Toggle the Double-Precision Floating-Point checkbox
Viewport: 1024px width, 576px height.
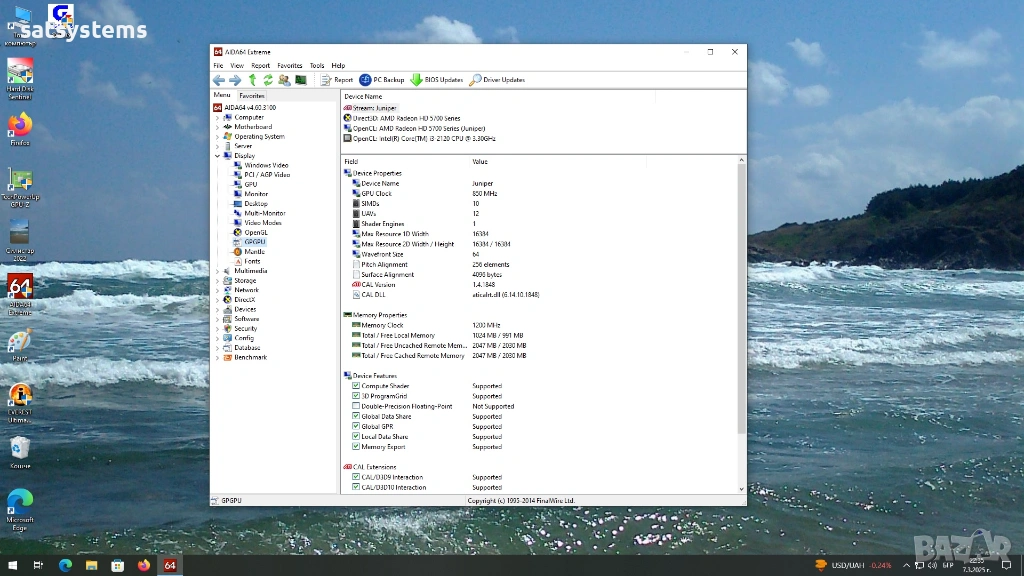point(356,406)
